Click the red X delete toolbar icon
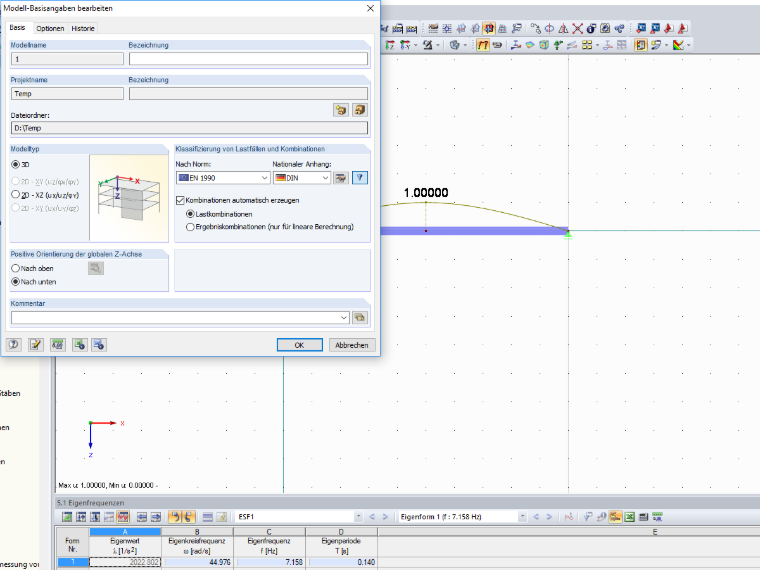 pos(577,29)
